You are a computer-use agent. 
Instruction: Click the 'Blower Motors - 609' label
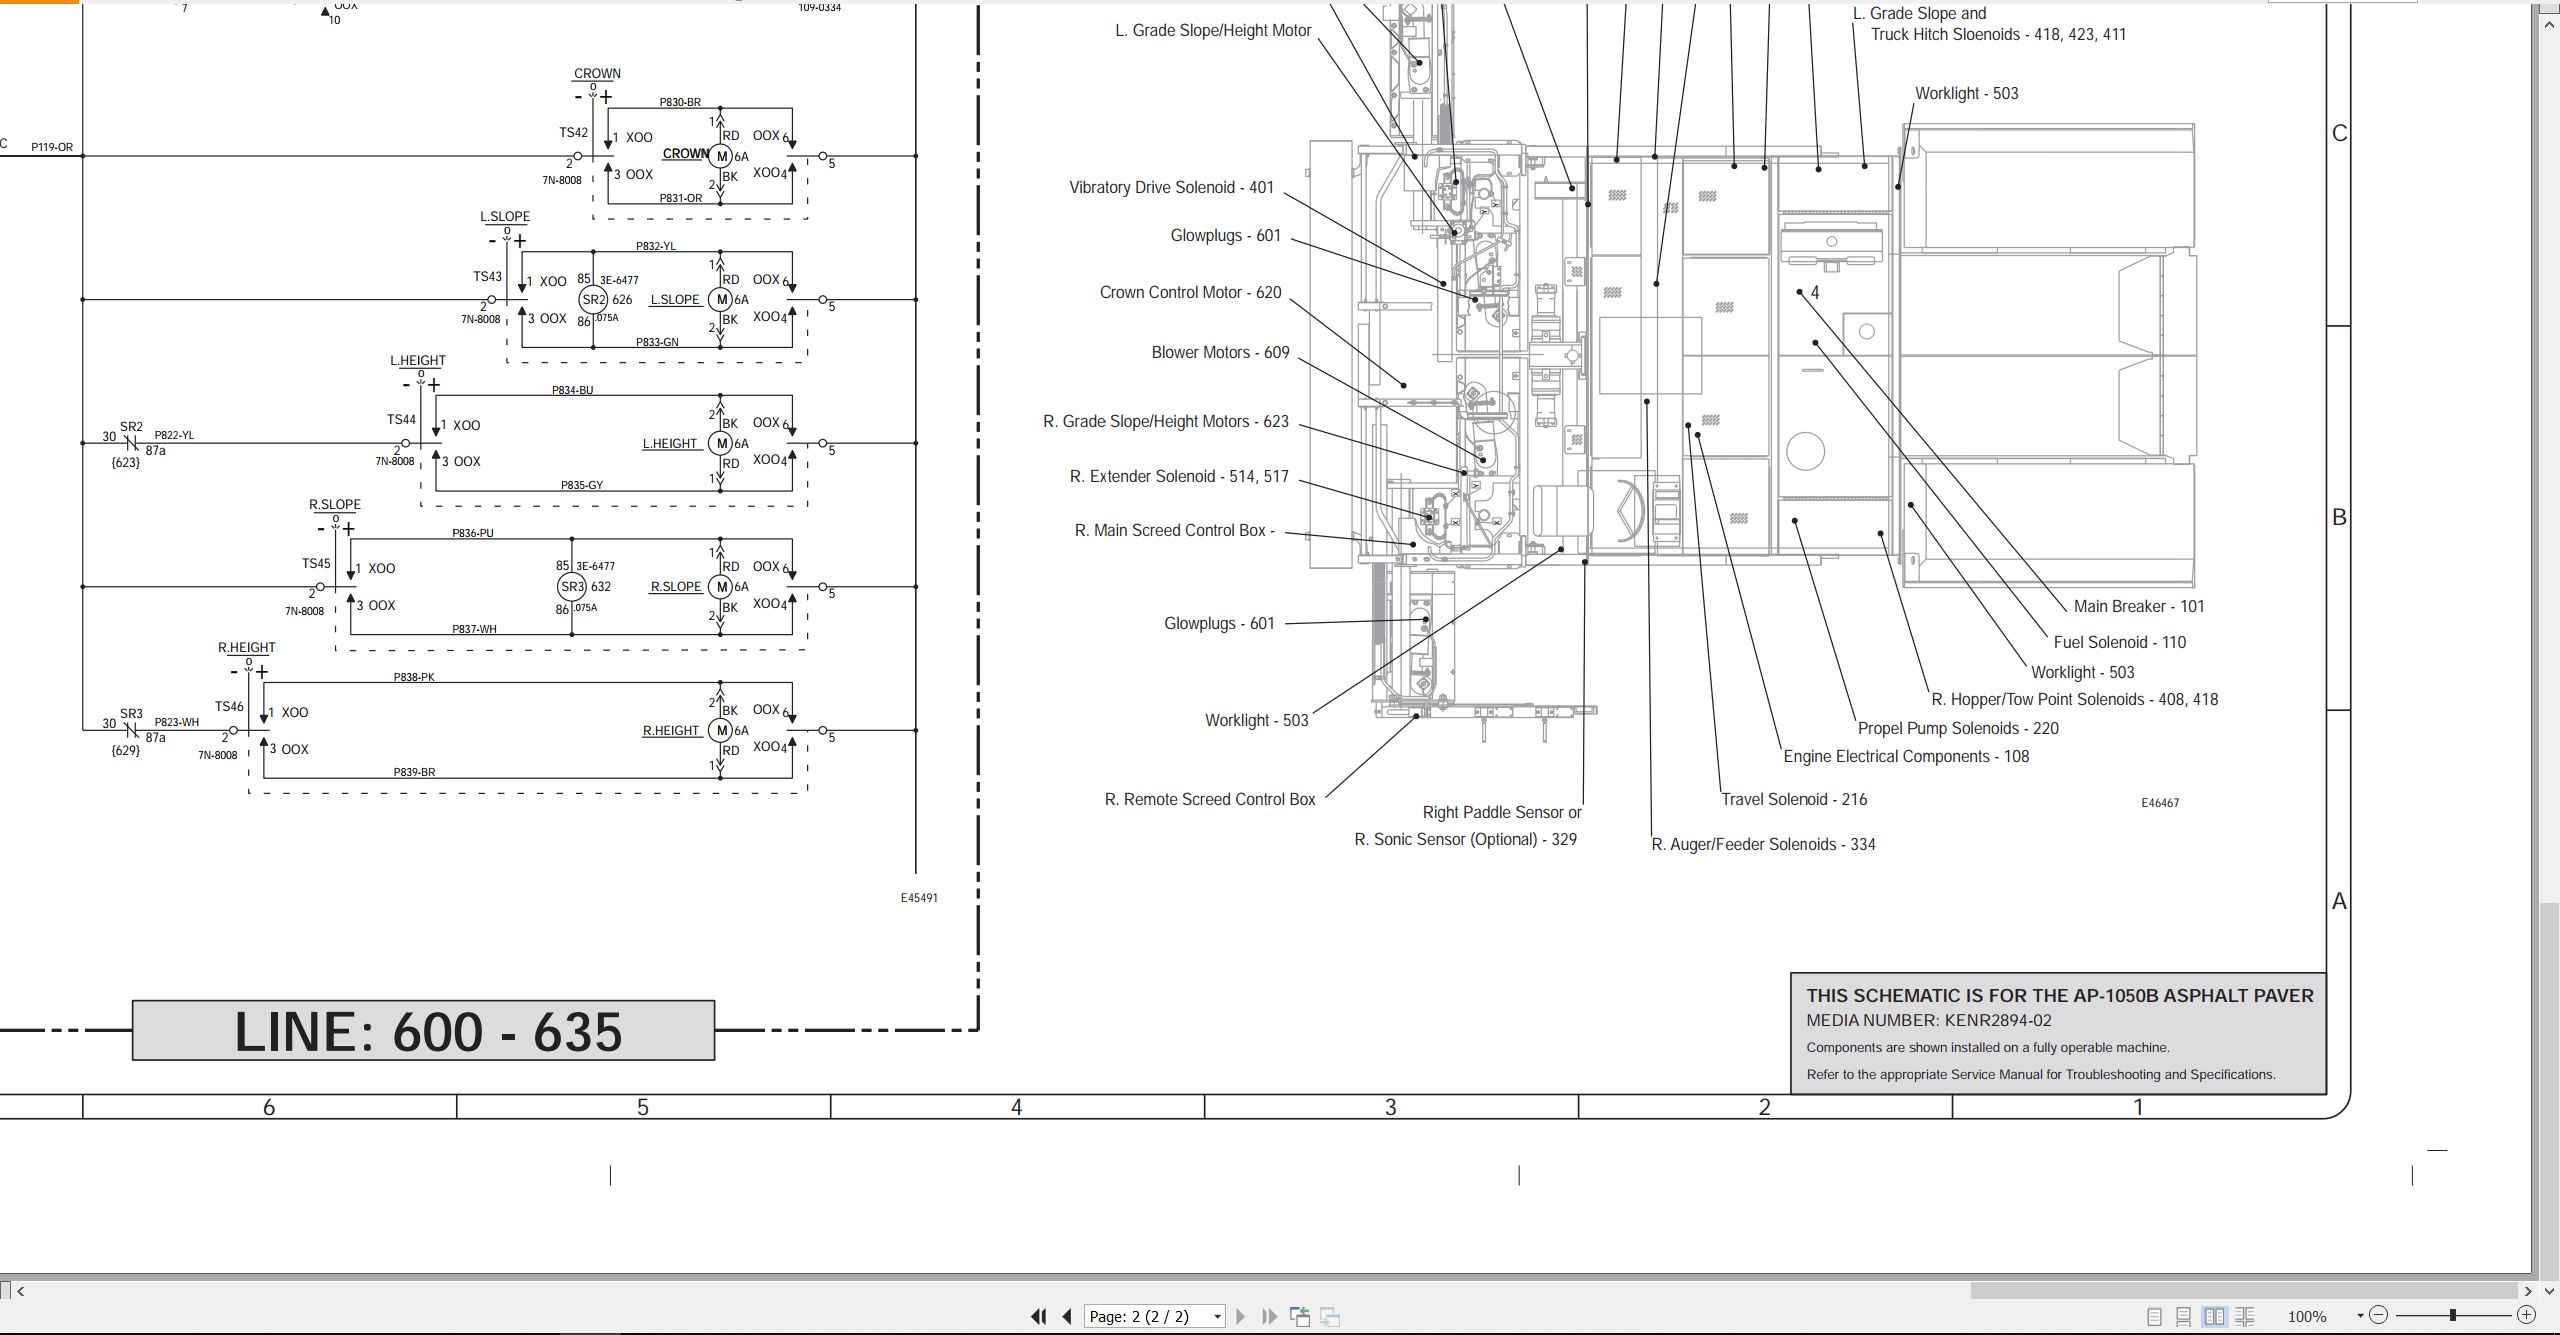click(x=1220, y=352)
